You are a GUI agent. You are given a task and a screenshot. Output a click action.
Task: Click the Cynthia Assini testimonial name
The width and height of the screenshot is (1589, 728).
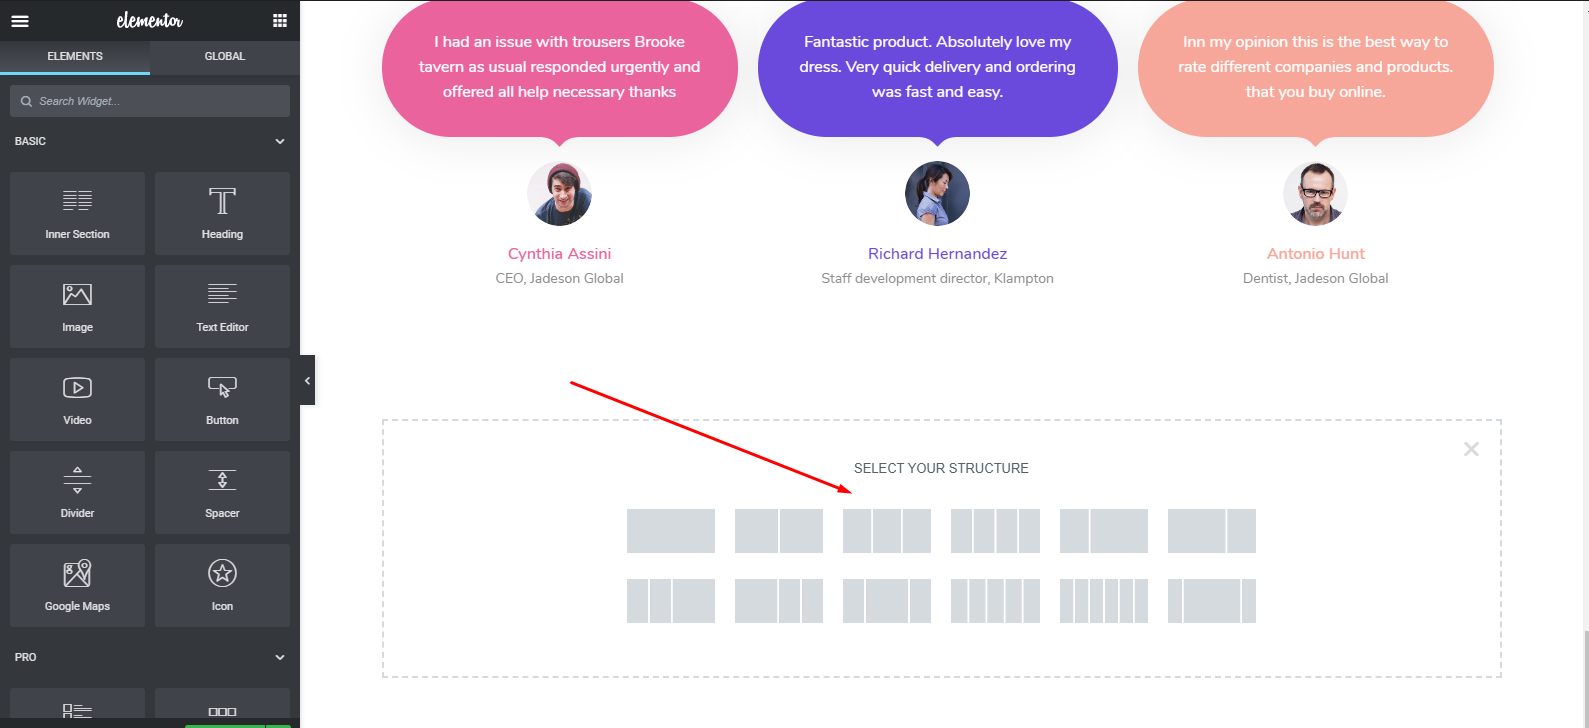559,254
